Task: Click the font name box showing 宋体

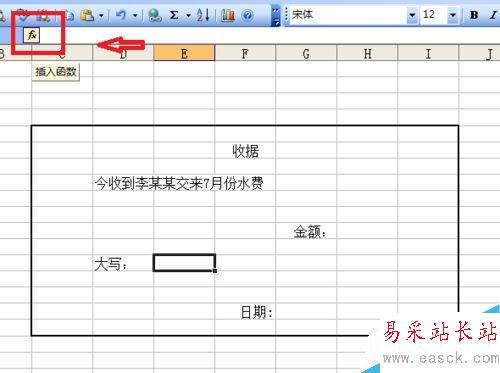Action: point(348,15)
